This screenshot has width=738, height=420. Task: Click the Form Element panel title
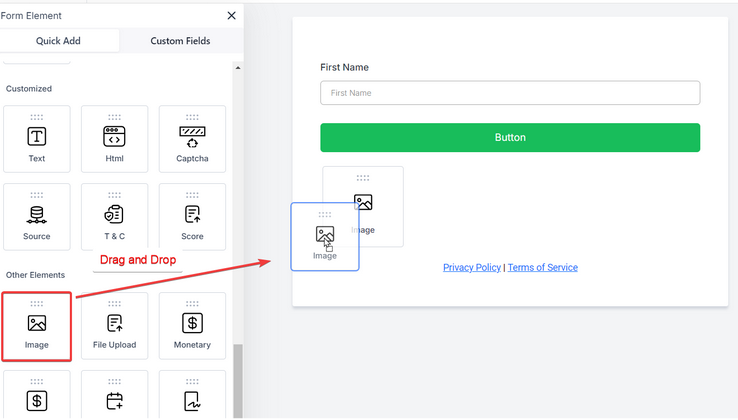point(31,16)
